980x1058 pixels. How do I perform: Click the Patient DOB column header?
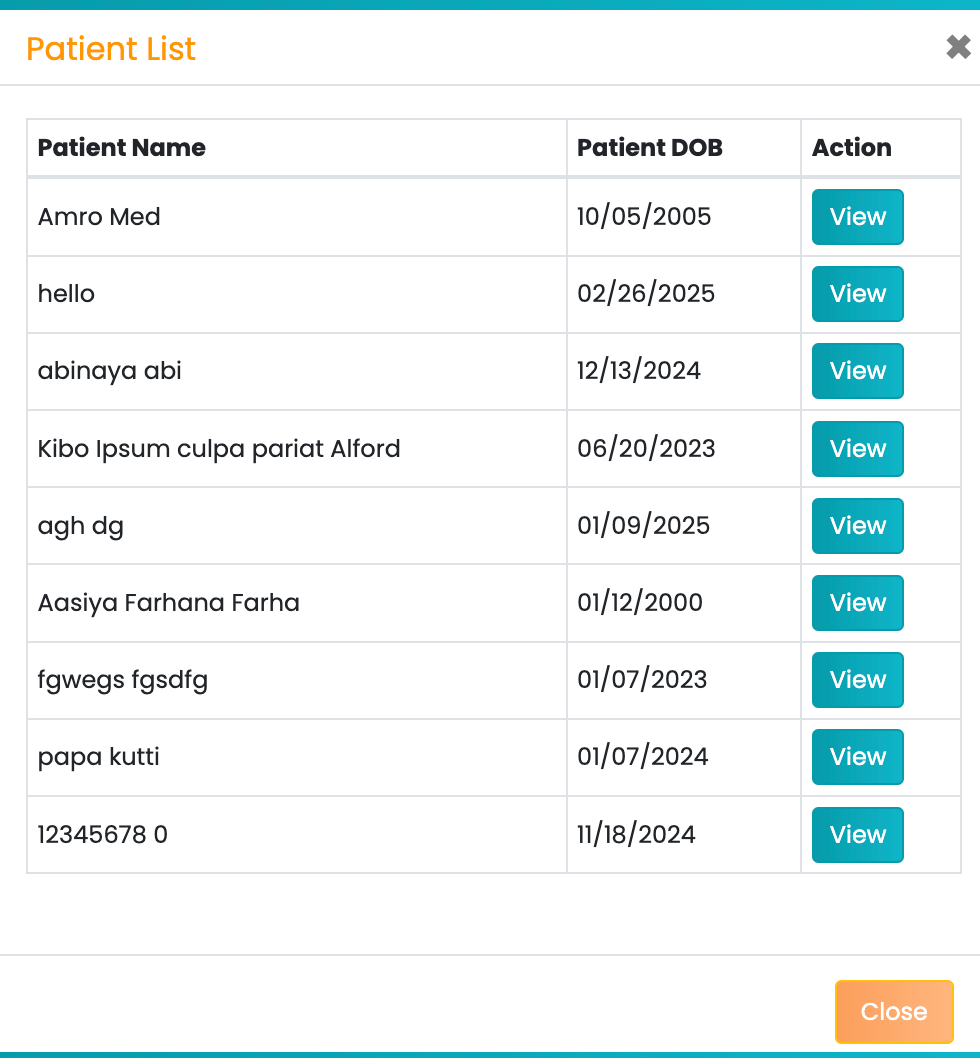tap(649, 148)
